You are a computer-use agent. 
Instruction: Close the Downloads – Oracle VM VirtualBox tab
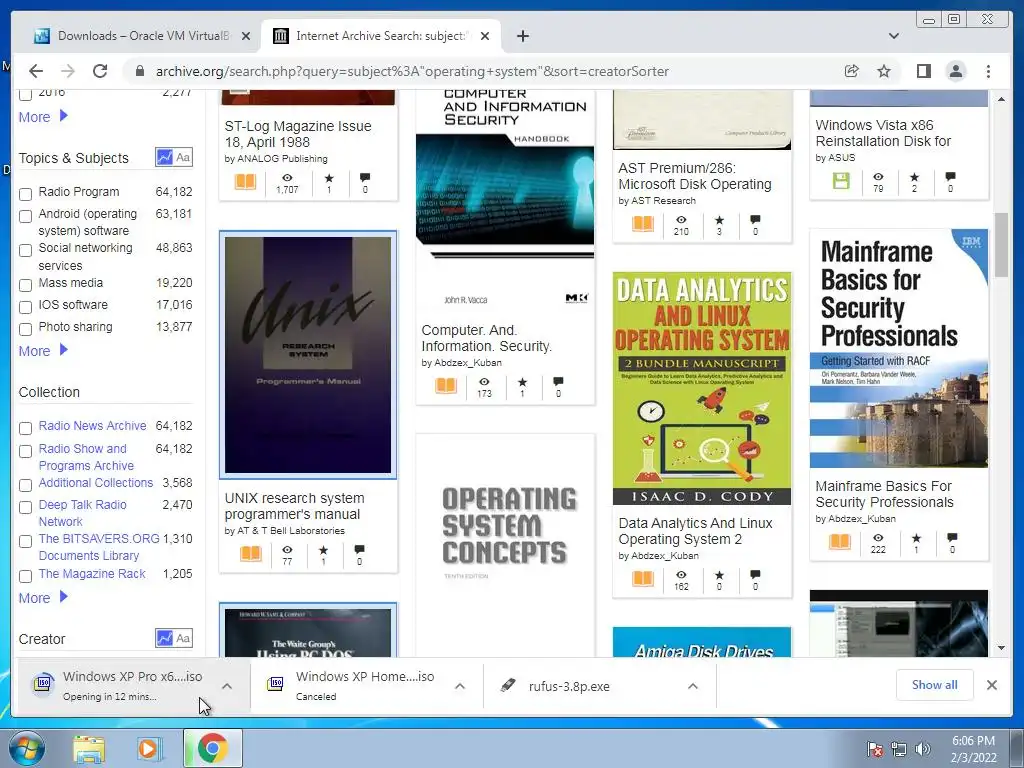pos(246,37)
